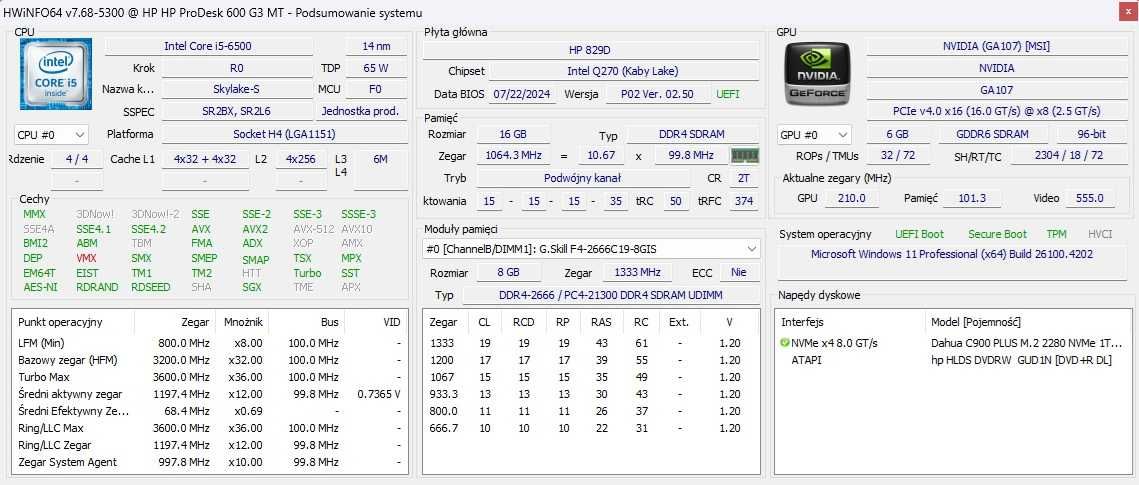1139x485 pixels.
Task: Click the GDDR6 SDRAM memory type field
Action: pos(993,134)
